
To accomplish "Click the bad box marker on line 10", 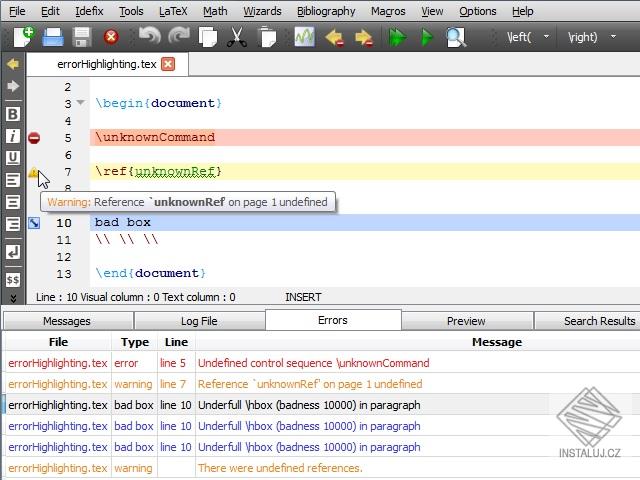I will 34,223.
